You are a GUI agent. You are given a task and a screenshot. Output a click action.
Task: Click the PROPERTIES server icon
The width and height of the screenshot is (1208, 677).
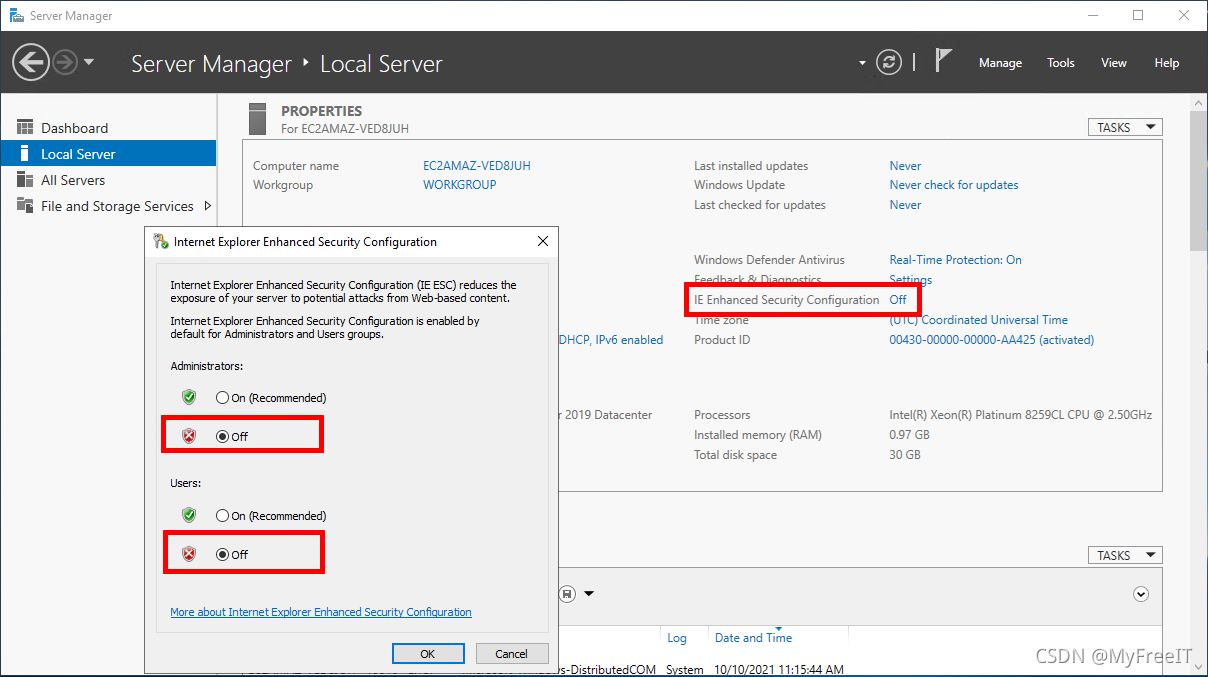[258, 118]
